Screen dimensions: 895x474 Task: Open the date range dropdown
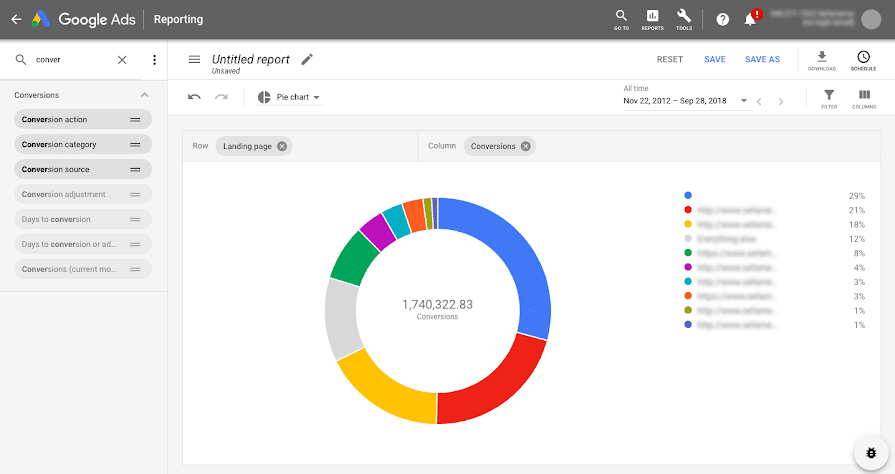pyautogui.click(x=744, y=101)
